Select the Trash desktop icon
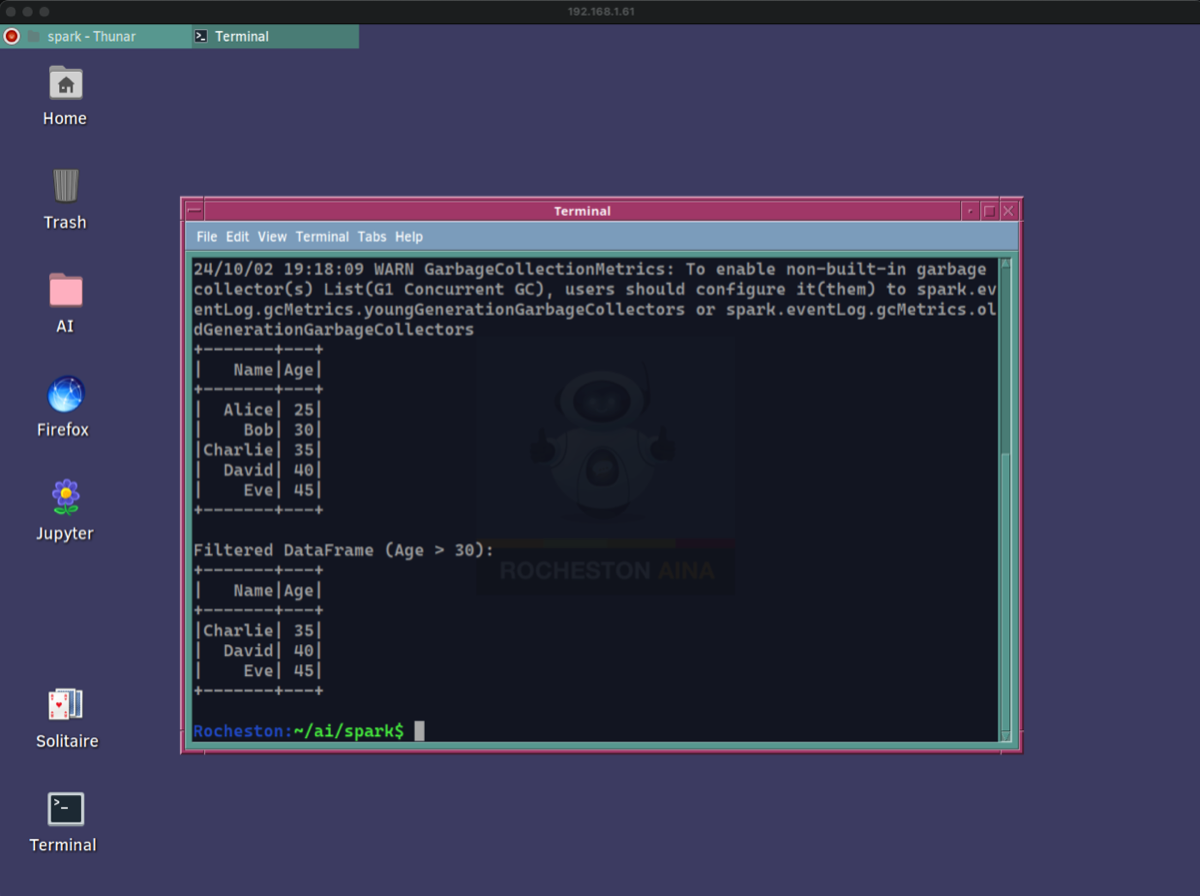This screenshot has width=1200, height=896. point(65,186)
